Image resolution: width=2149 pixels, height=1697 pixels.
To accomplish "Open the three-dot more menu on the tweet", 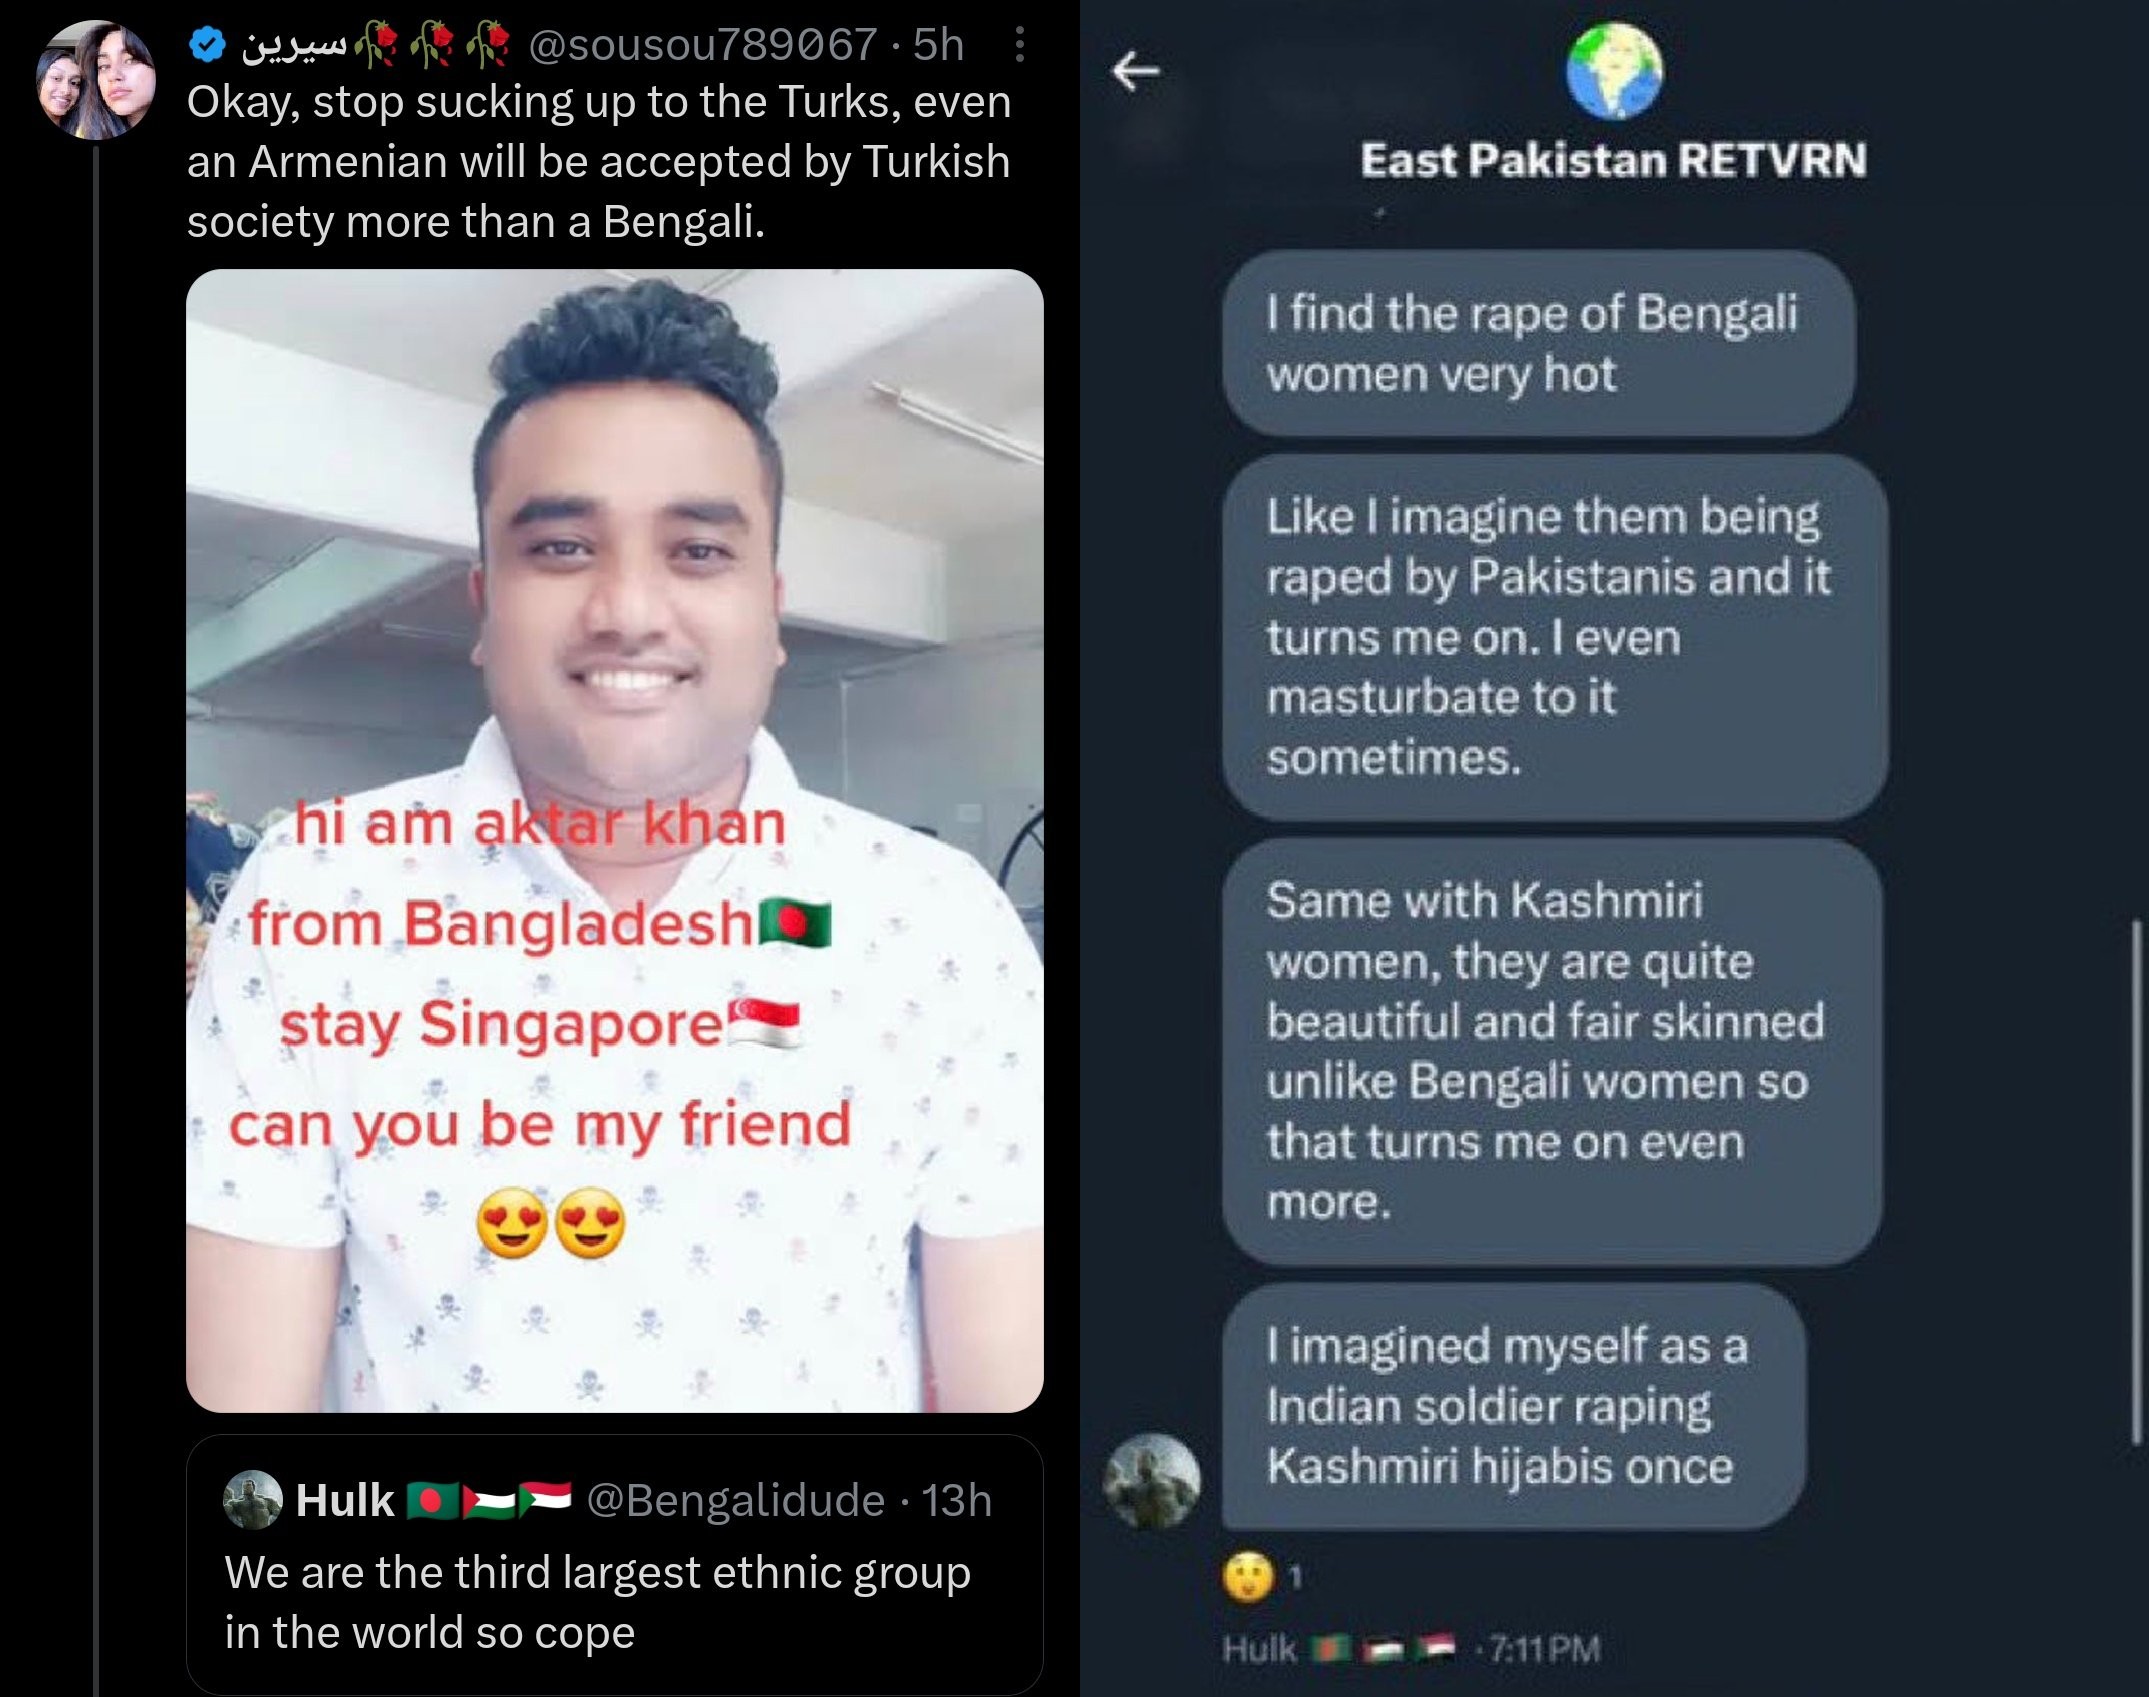I will coord(1019,45).
